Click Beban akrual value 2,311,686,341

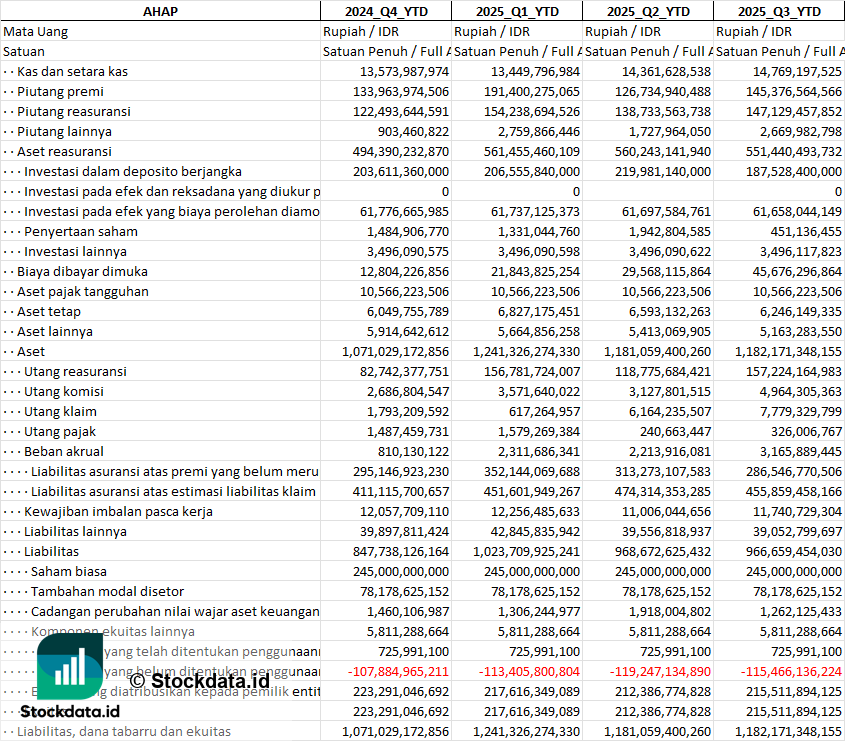click(x=539, y=452)
